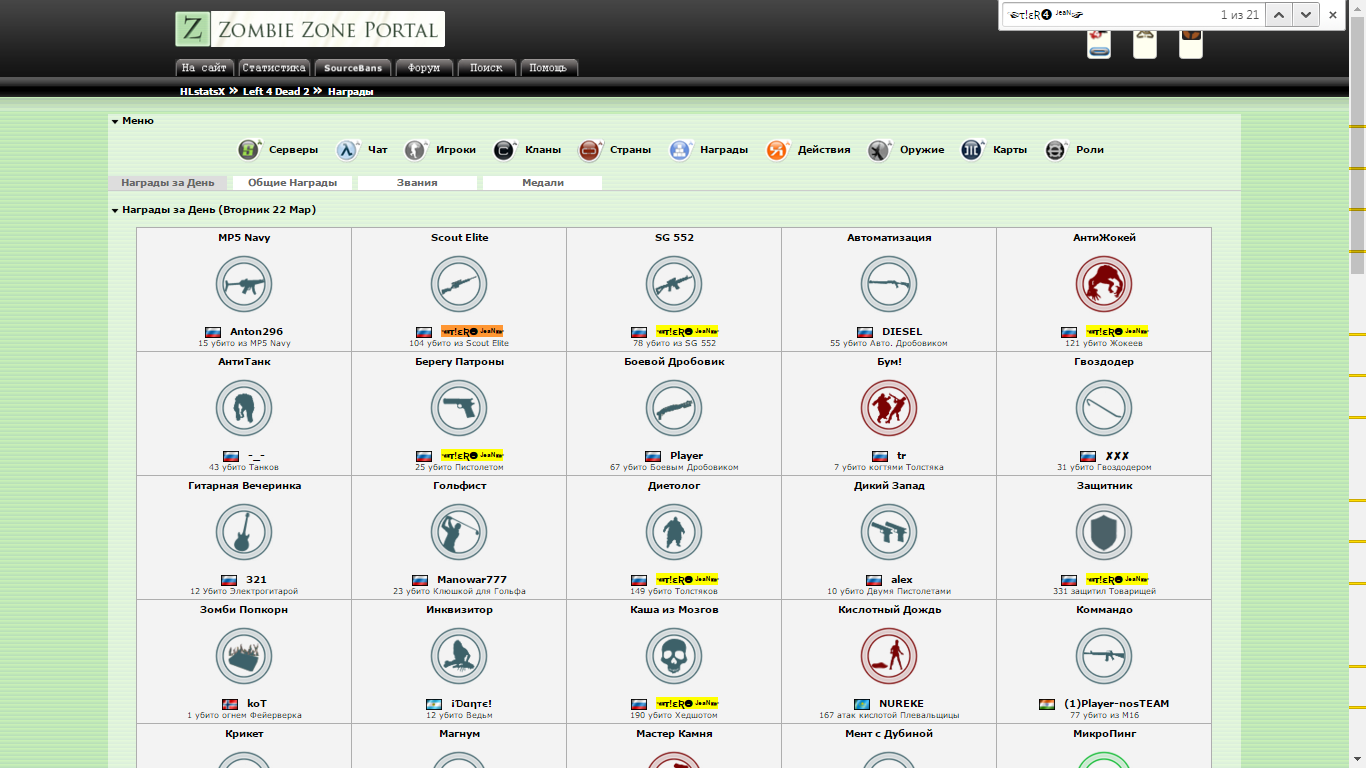Screen dimensions: 1366x768
Task: Switch to the Звания tab
Action: point(417,183)
